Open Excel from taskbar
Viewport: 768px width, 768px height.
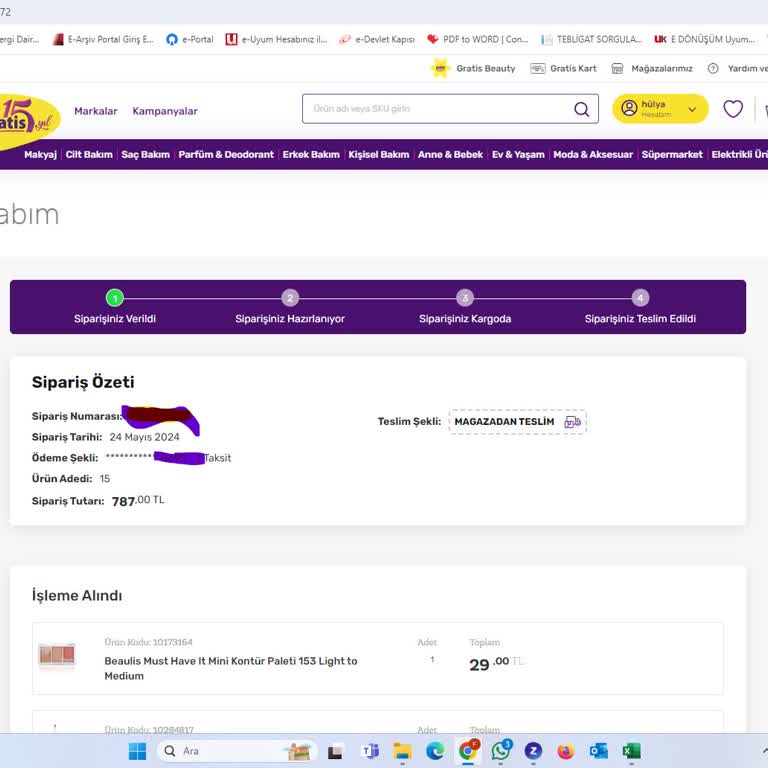631,751
